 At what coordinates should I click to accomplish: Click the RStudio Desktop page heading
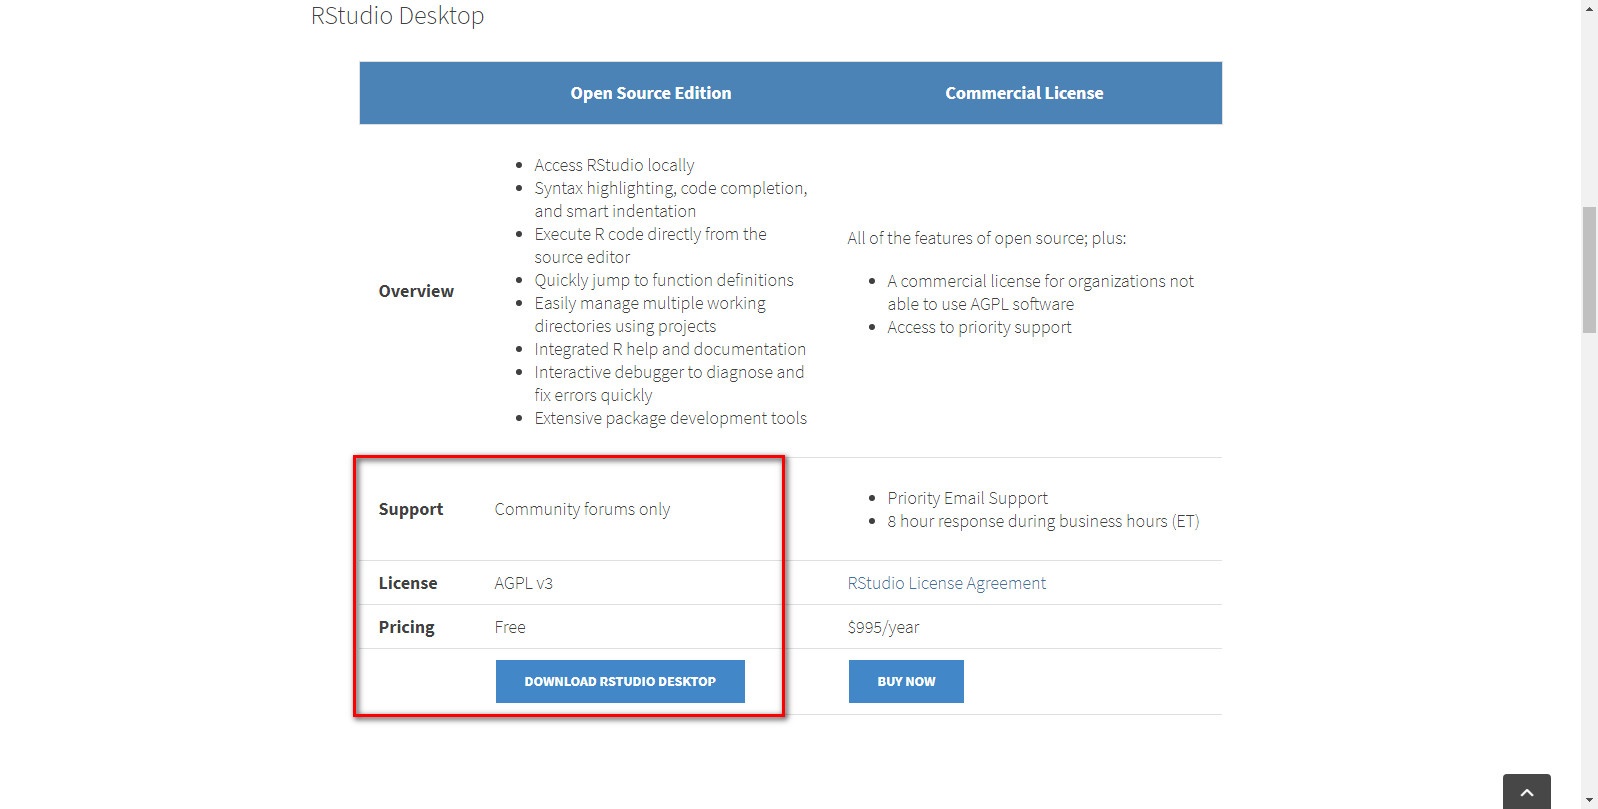pyautogui.click(x=397, y=16)
